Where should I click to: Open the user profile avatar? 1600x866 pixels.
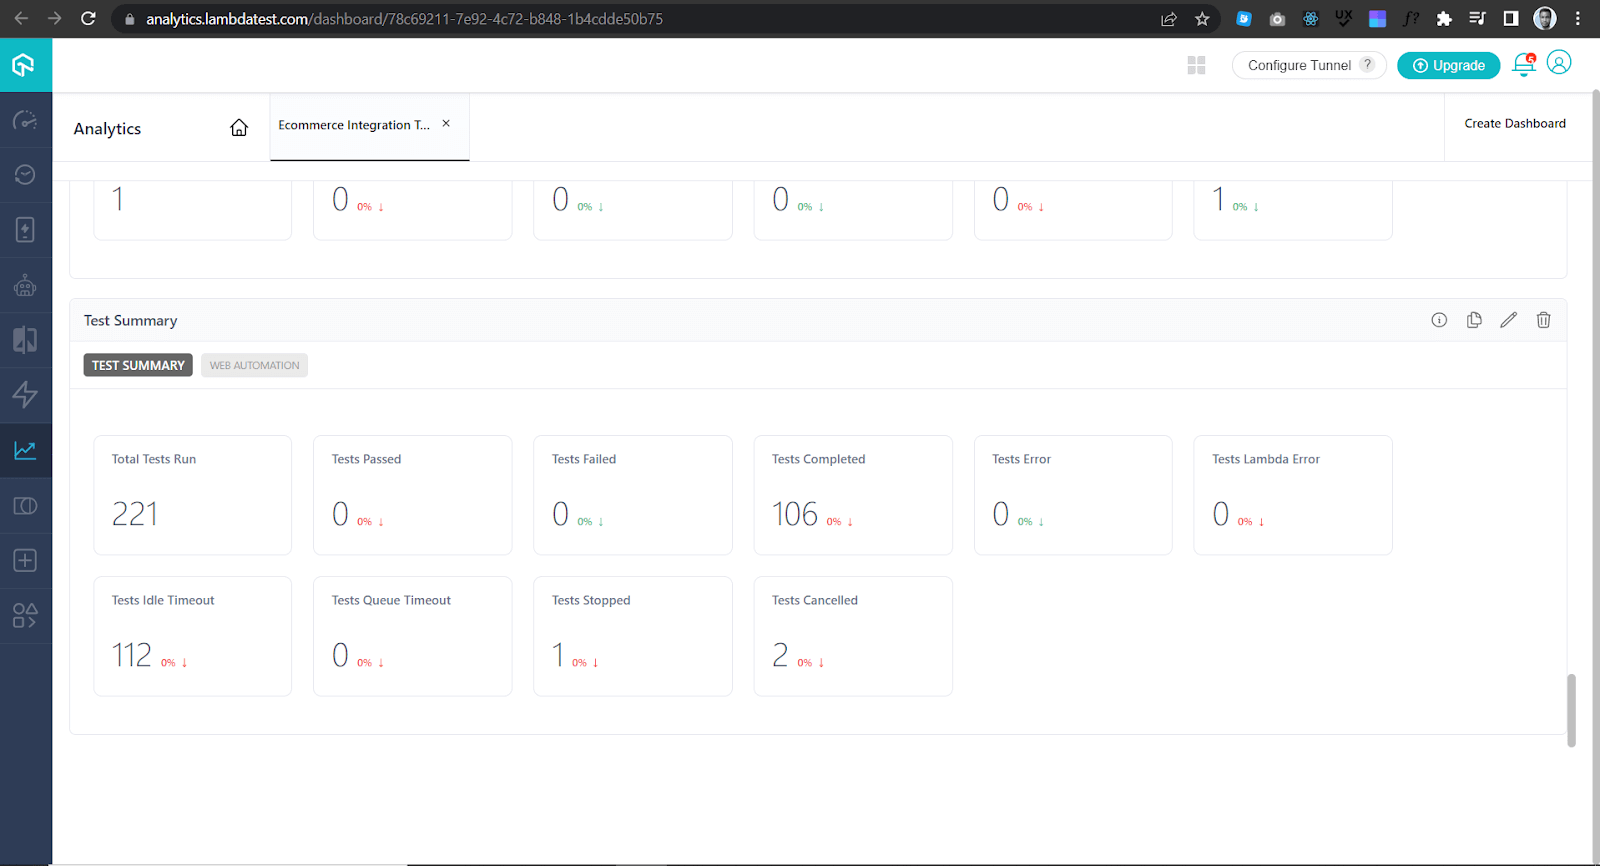point(1559,63)
